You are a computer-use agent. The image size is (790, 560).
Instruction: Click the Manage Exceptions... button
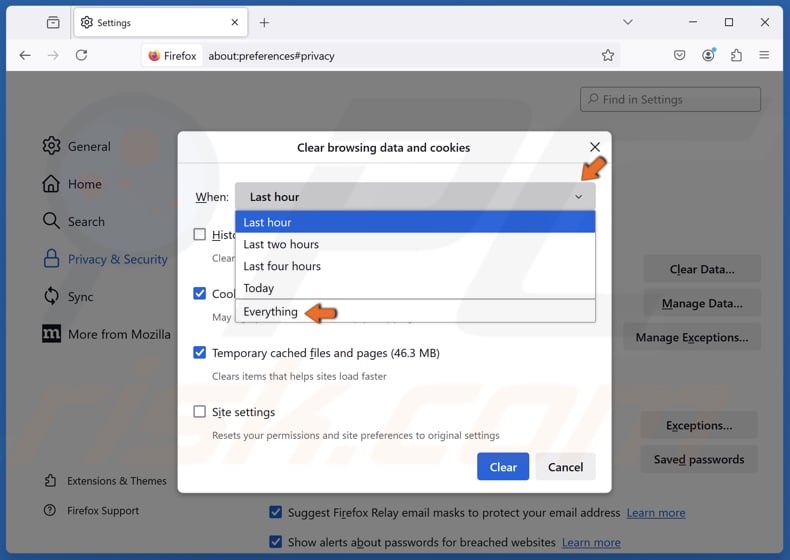pyautogui.click(x=692, y=337)
